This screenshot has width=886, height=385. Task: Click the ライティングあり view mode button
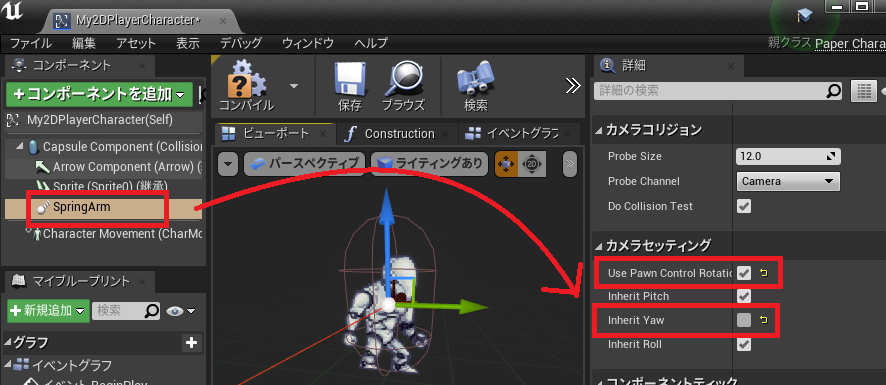click(x=429, y=164)
